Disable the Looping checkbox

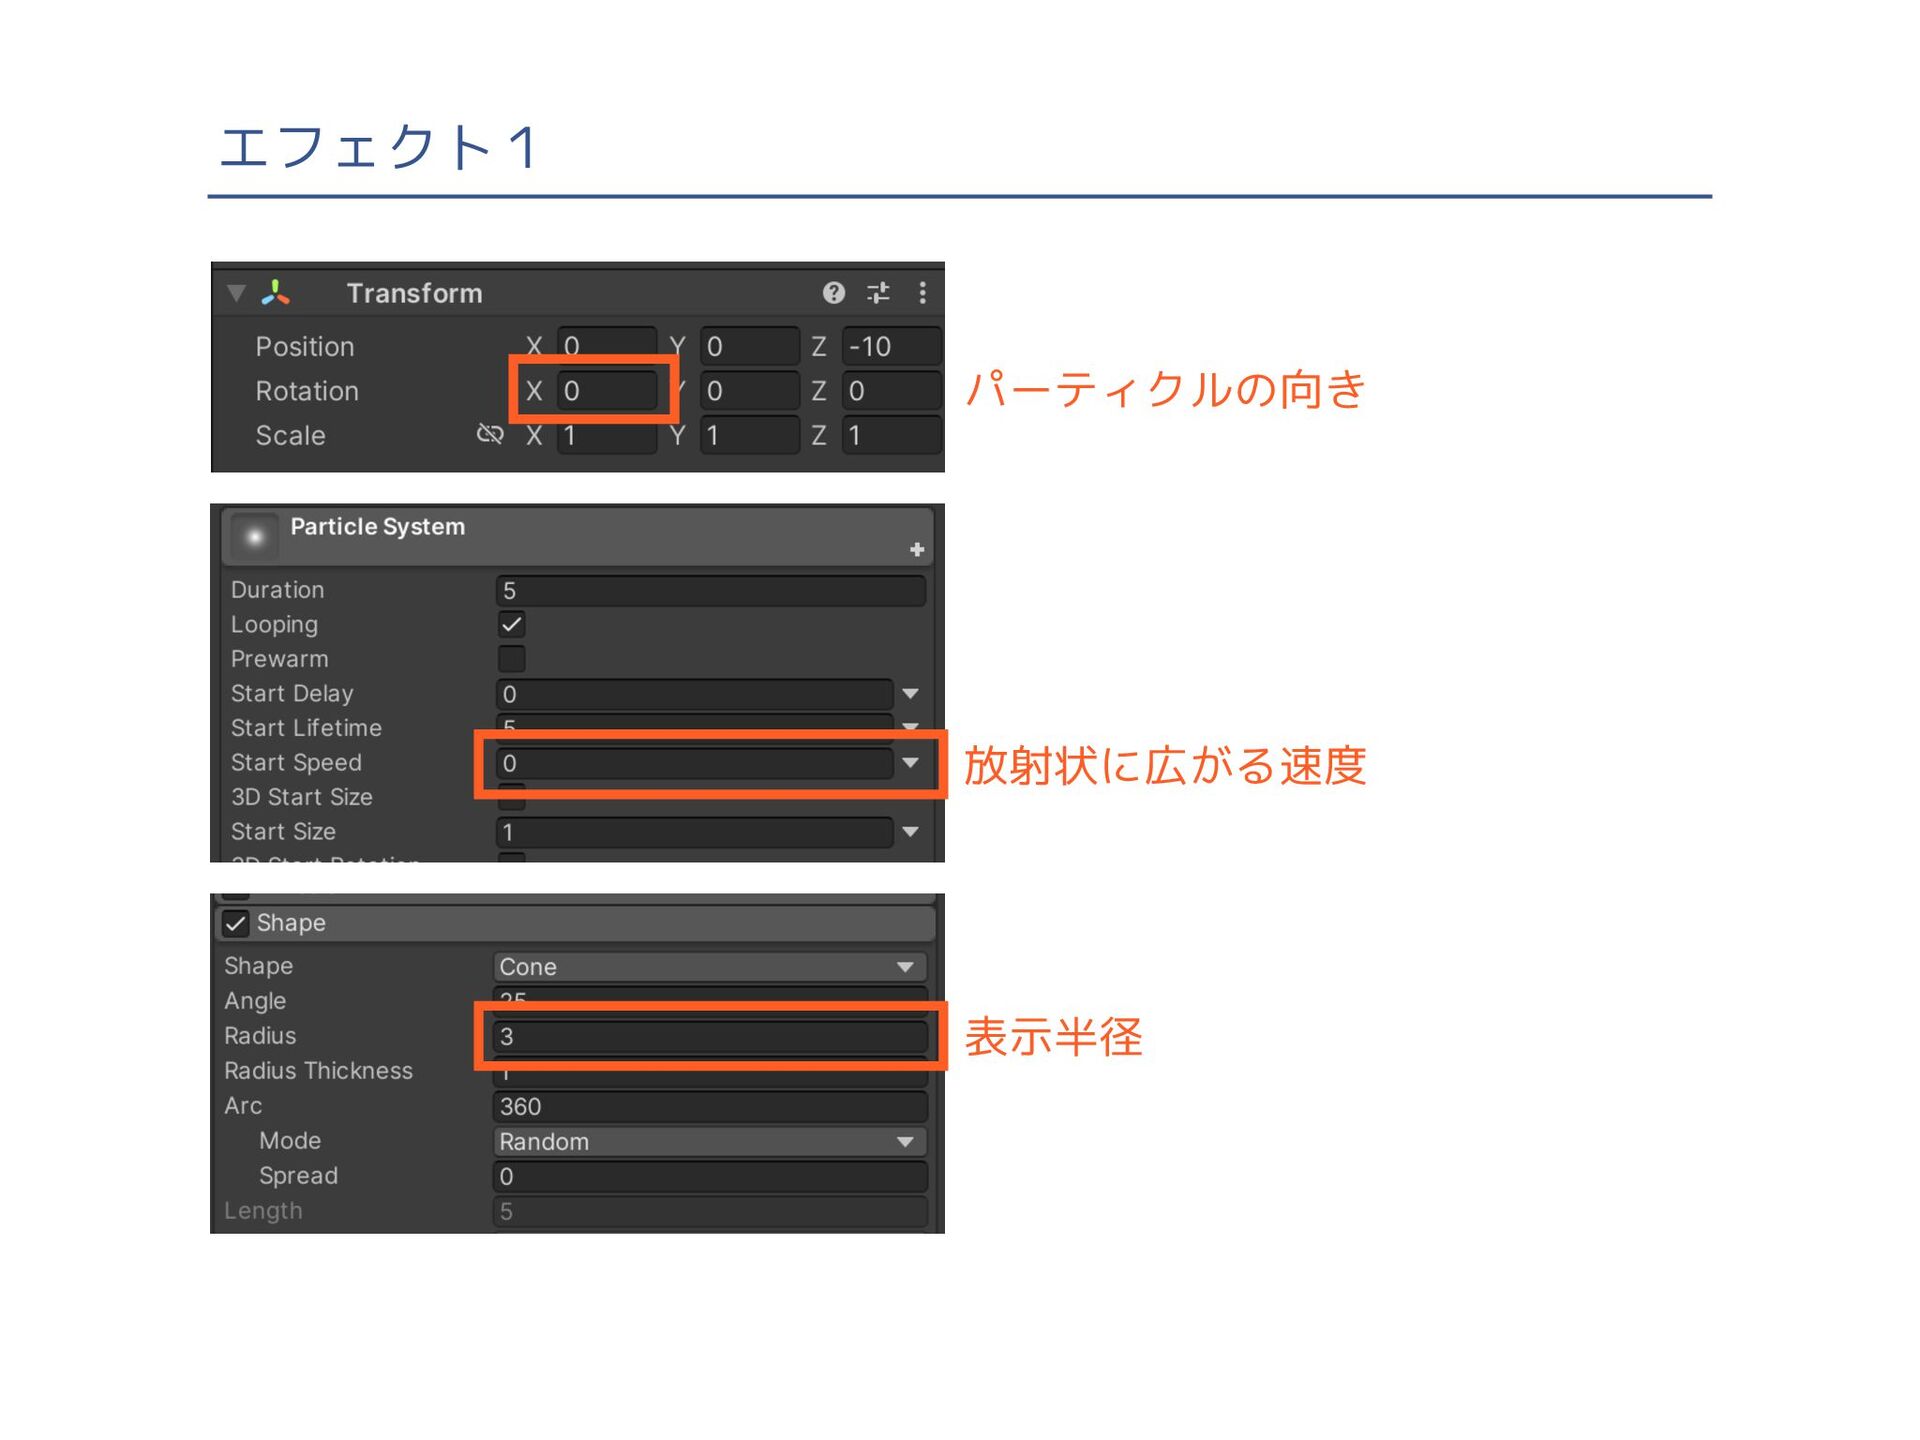click(511, 624)
